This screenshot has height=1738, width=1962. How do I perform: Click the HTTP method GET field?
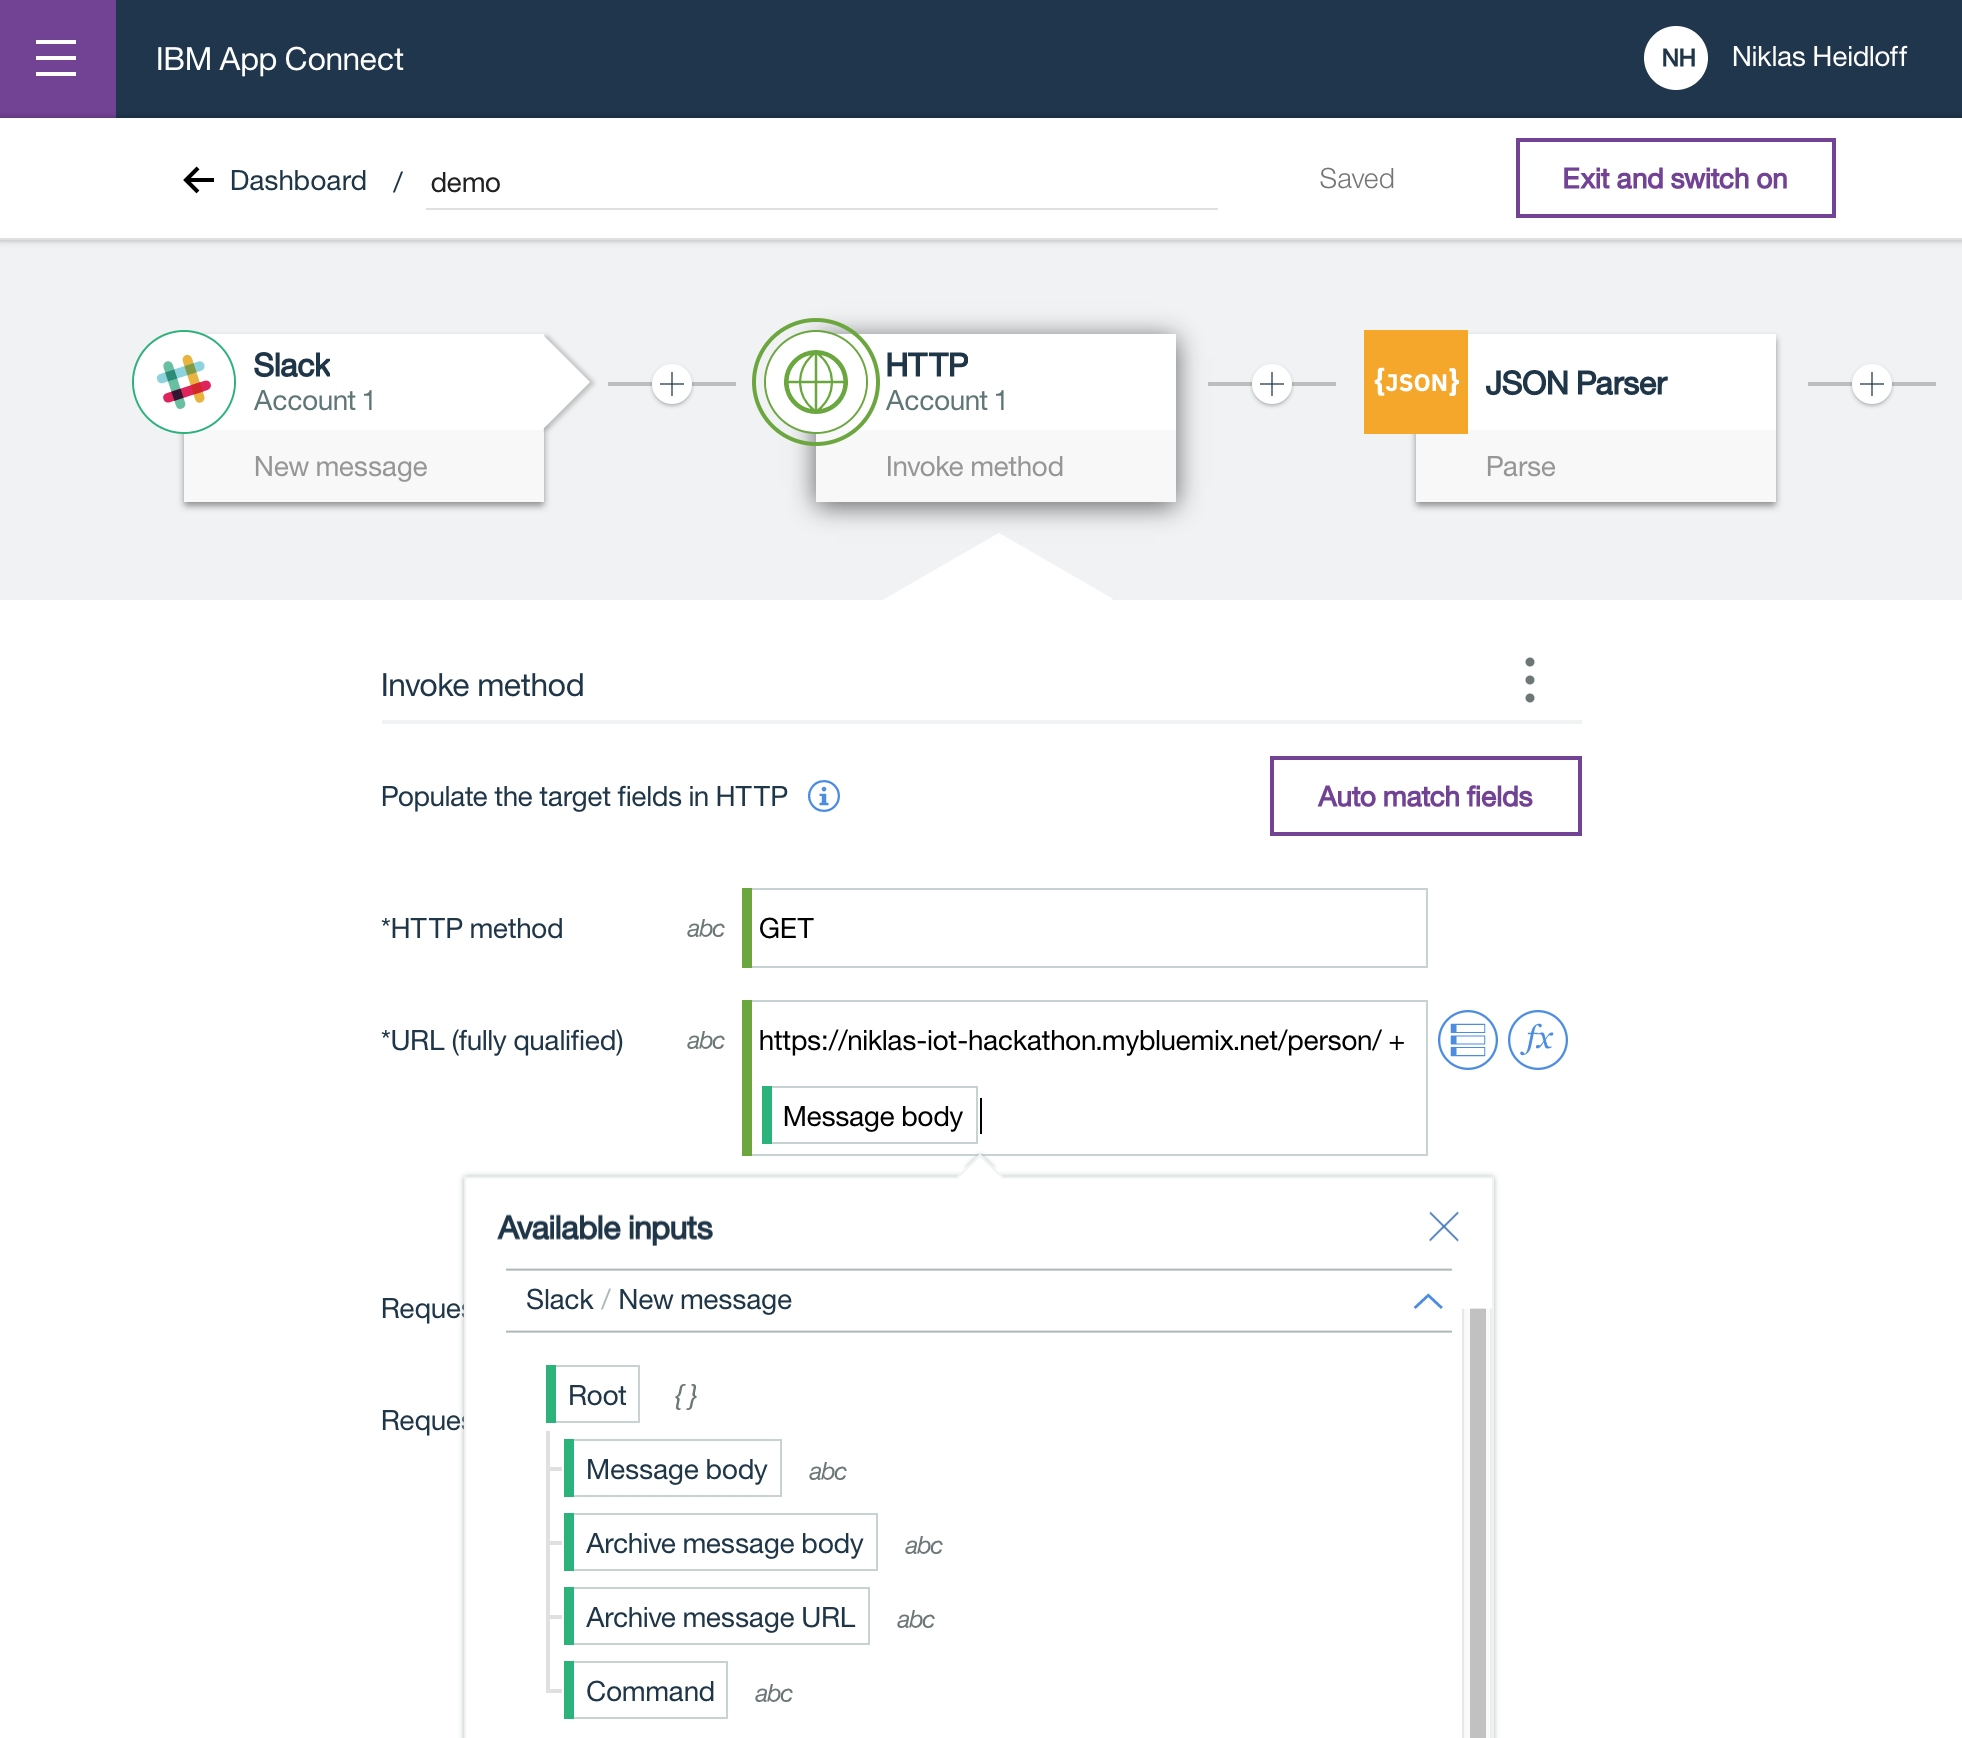coord(1086,928)
